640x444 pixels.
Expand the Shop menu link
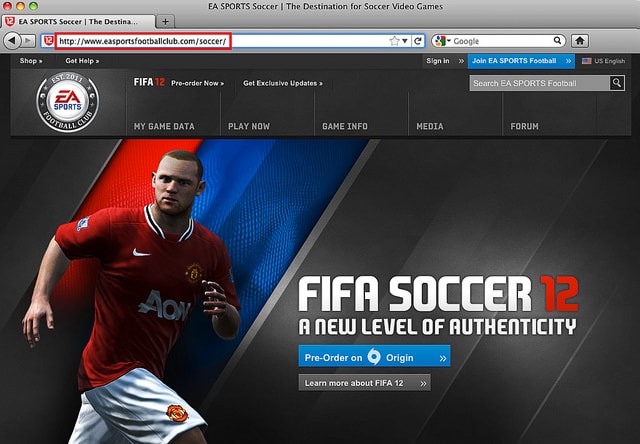point(31,61)
